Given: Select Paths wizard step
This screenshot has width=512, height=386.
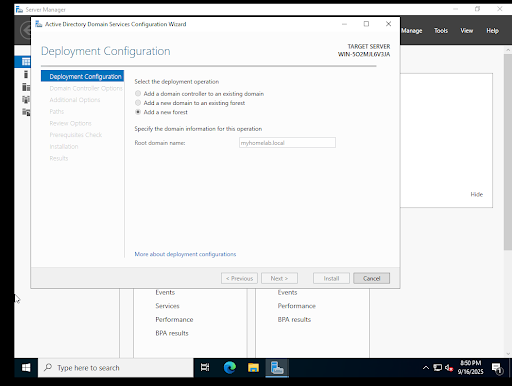Looking at the screenshot, I should (57, 111).
